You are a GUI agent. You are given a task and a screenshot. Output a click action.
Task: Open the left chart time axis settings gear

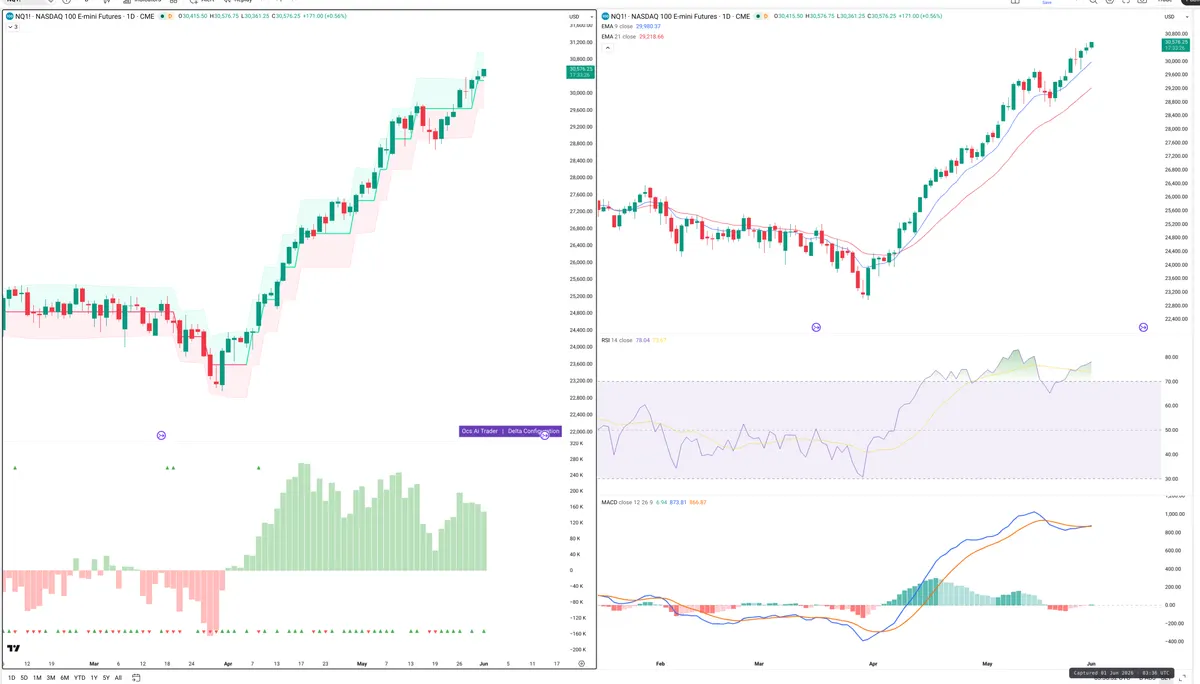[x=581, y=663]
